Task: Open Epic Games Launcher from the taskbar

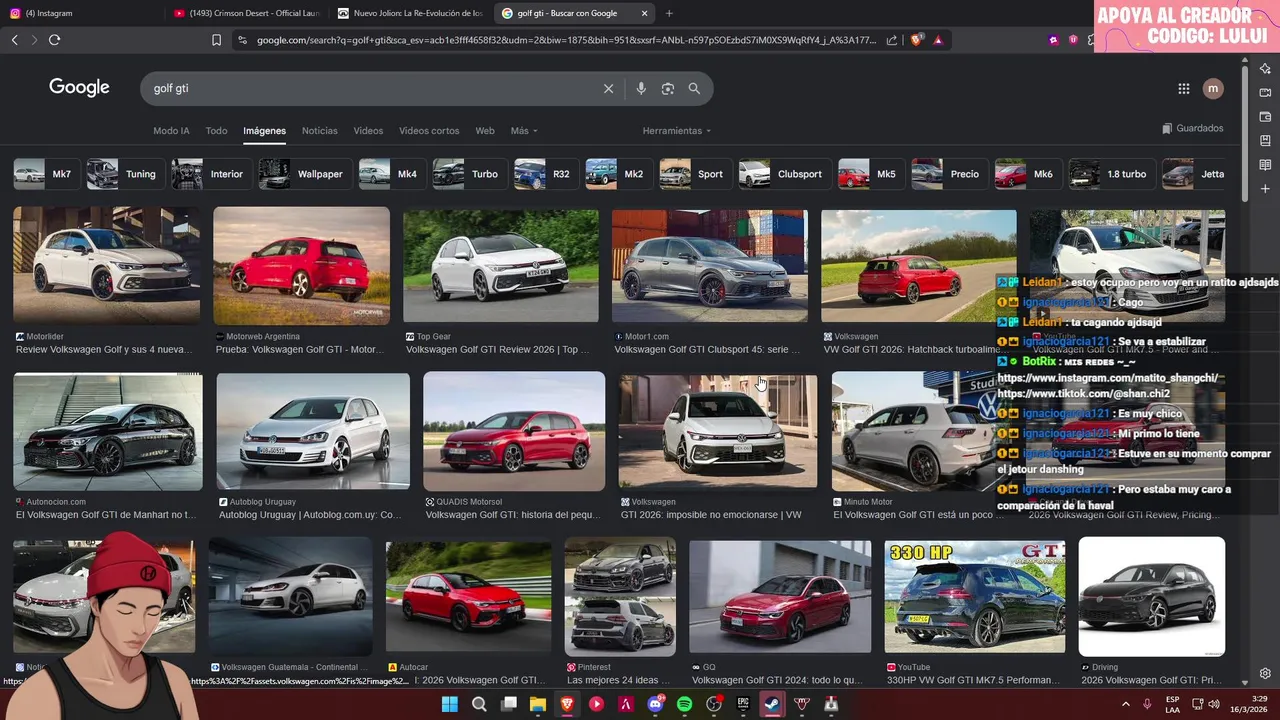Action: [743, 704]
